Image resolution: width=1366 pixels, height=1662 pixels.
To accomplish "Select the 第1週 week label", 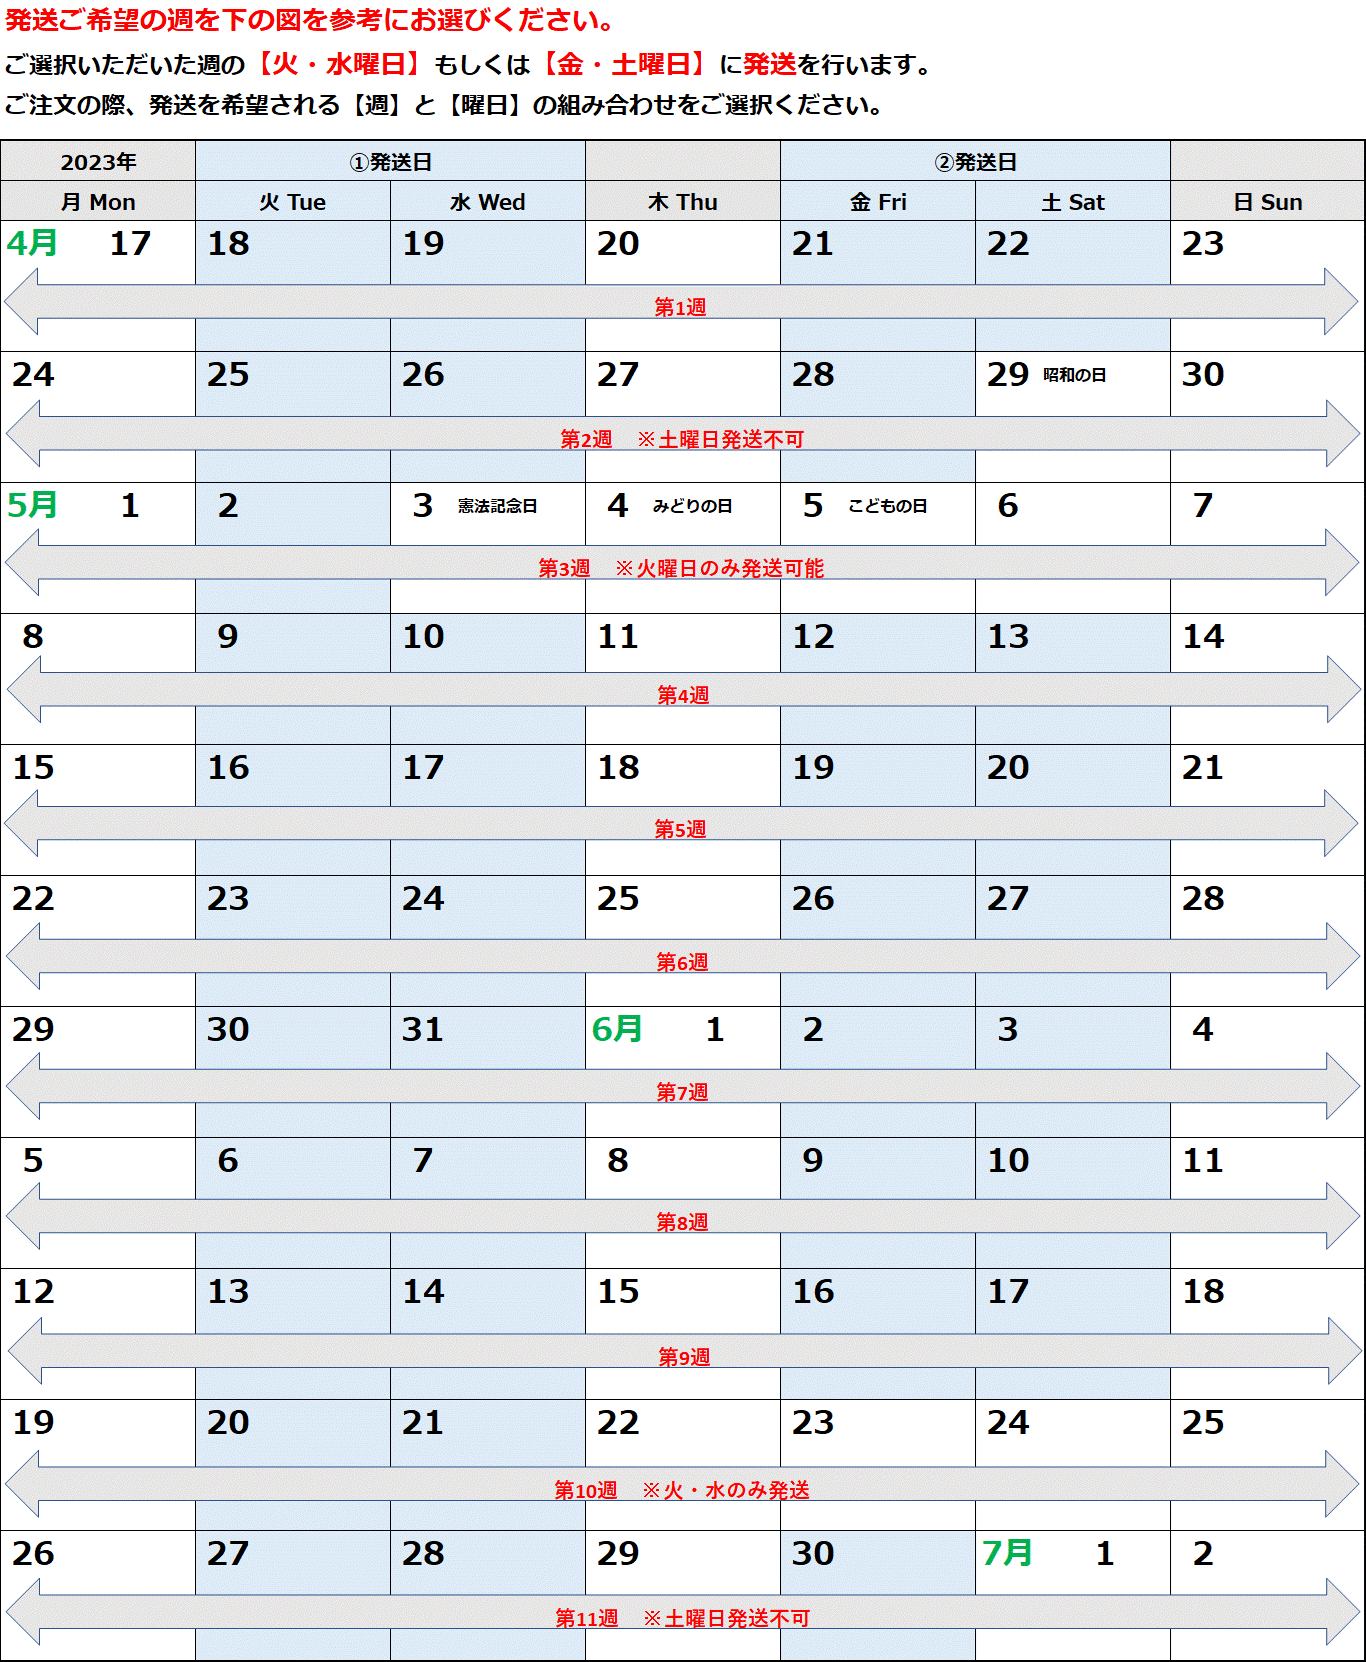I will (680, 307).
